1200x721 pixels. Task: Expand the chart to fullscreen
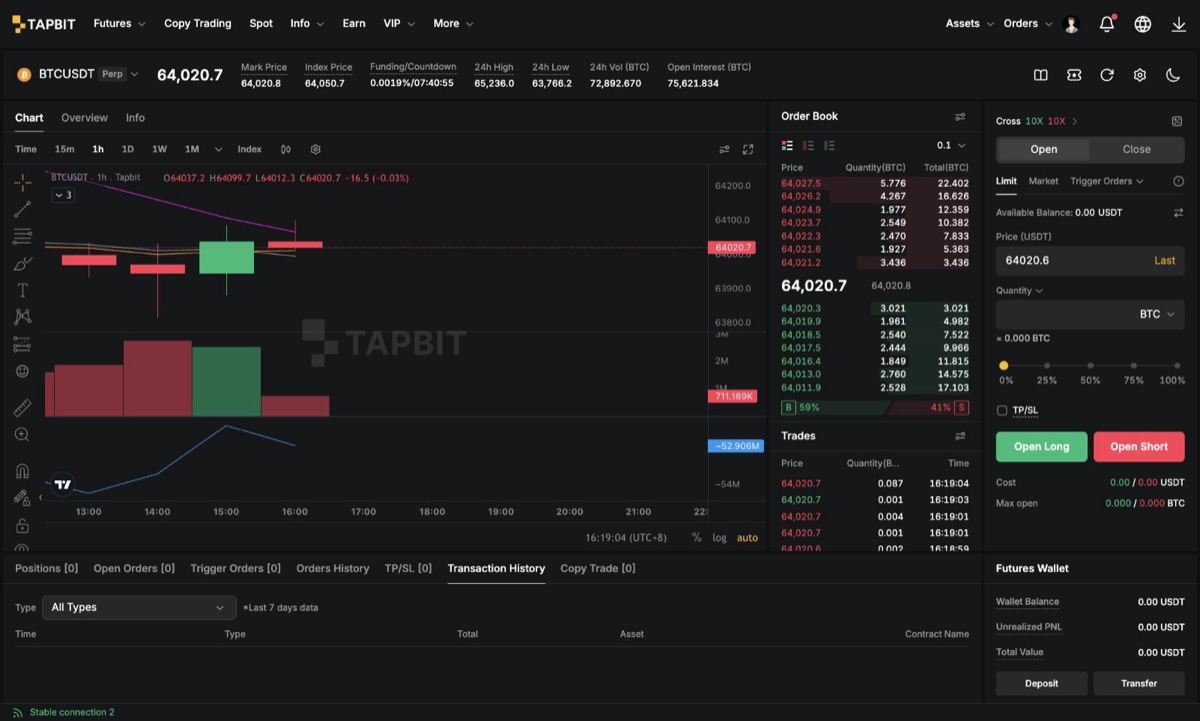click(x=748, y=149)
